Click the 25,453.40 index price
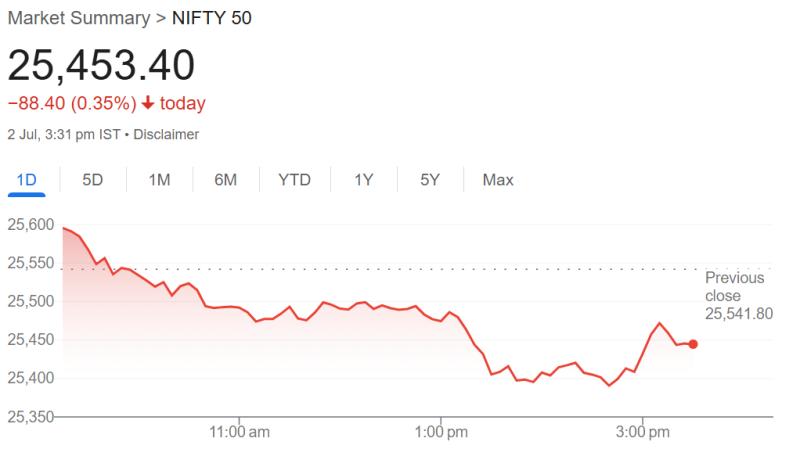Image resolution: width=800 pixels, height=449 pixels. pos(101,65)
